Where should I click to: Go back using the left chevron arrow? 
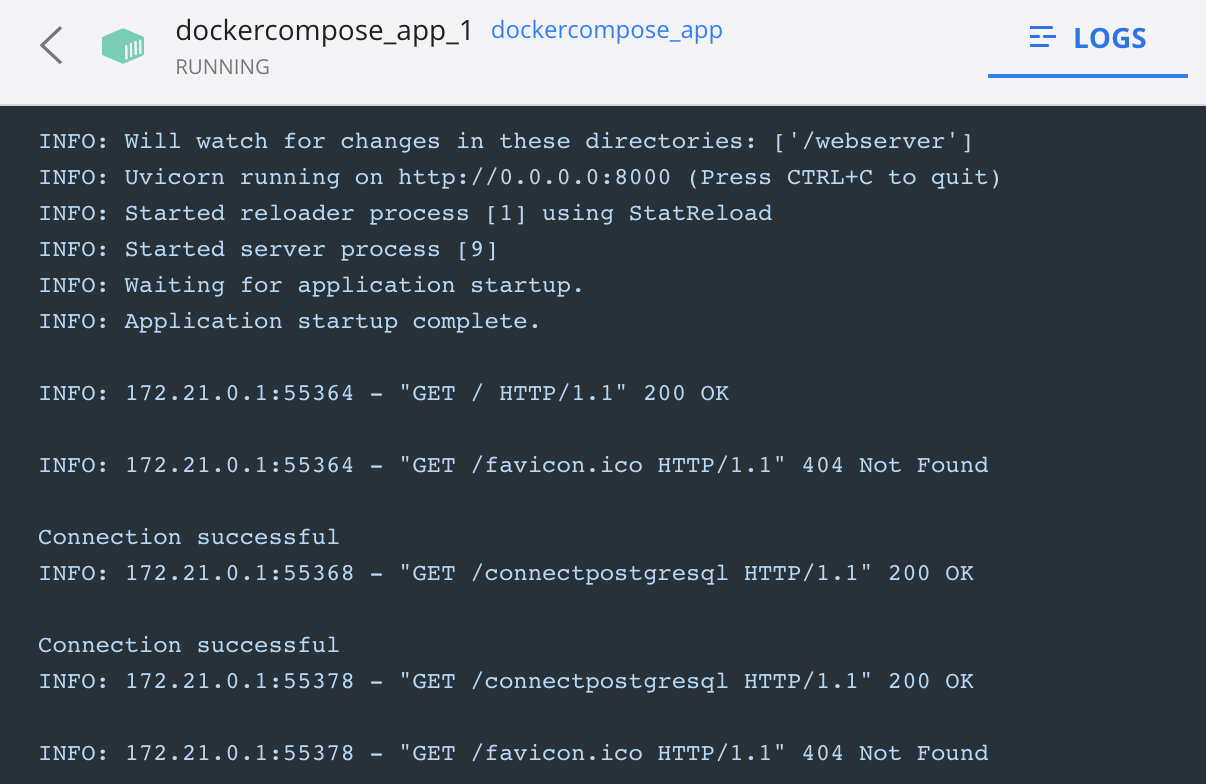(51, 46)
